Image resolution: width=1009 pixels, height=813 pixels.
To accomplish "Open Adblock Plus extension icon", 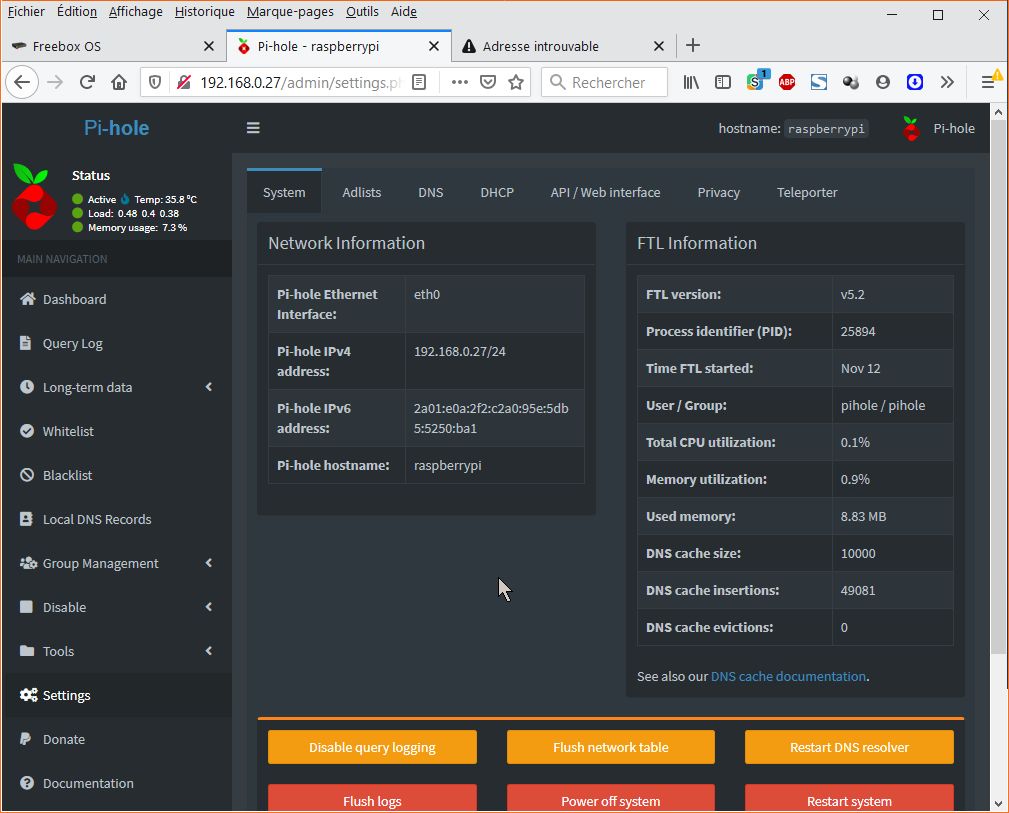I will click(x=786, y=82).
